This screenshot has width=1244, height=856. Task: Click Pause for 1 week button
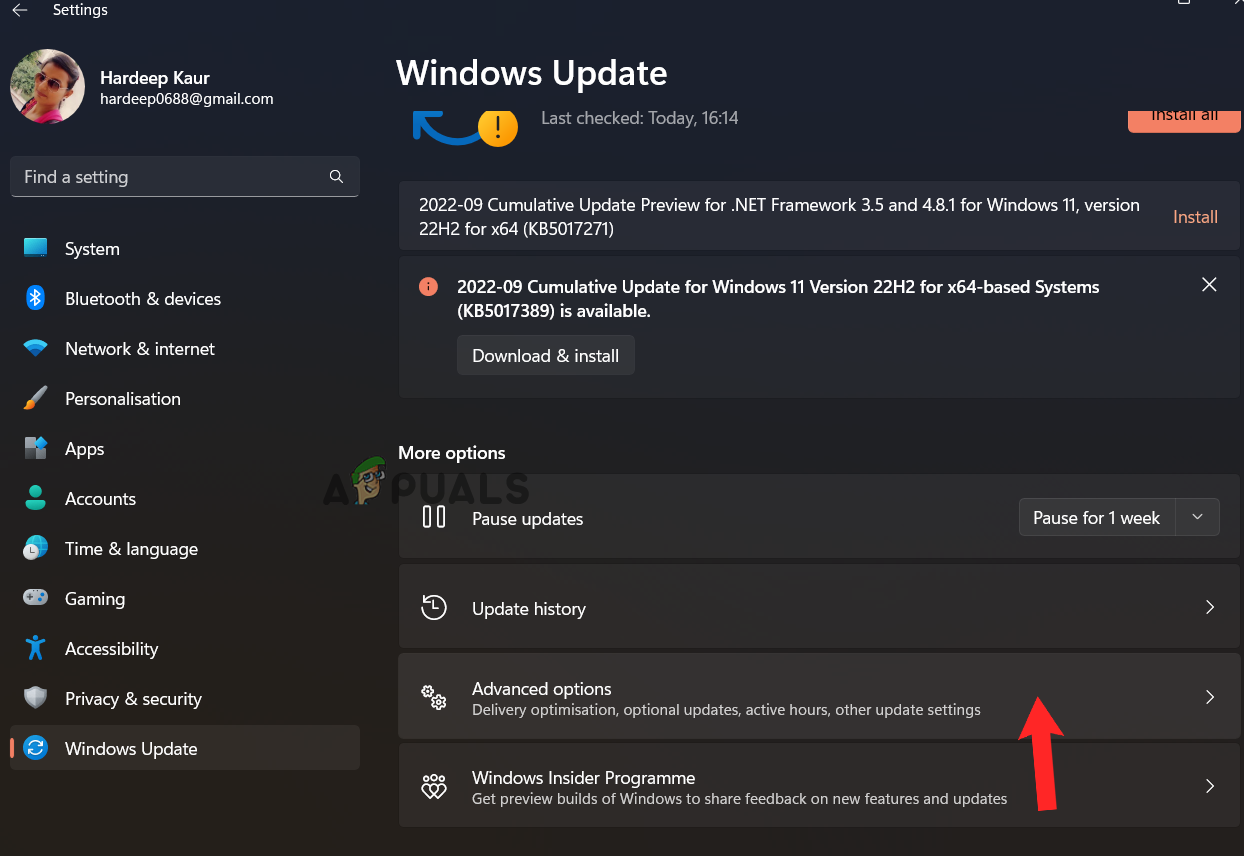coord(1096,517)
